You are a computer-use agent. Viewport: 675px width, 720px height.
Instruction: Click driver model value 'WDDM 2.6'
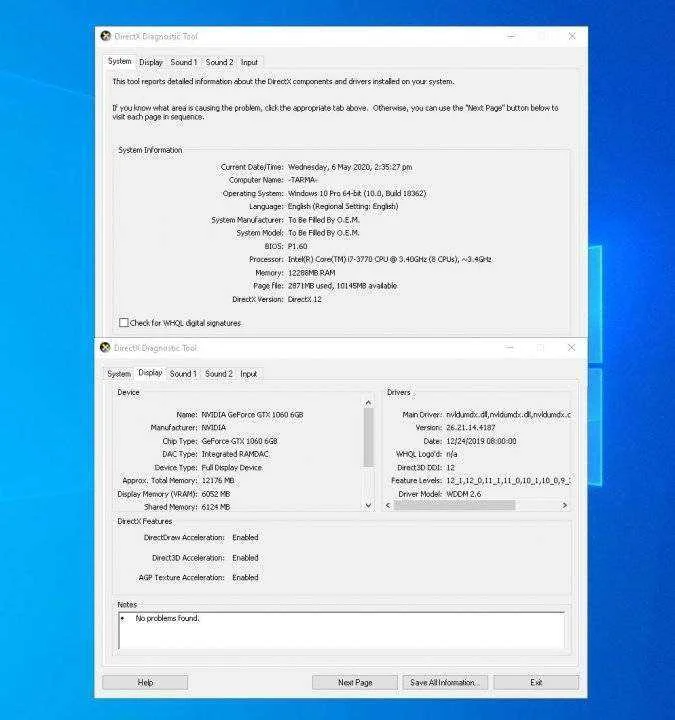coord(464,494)
